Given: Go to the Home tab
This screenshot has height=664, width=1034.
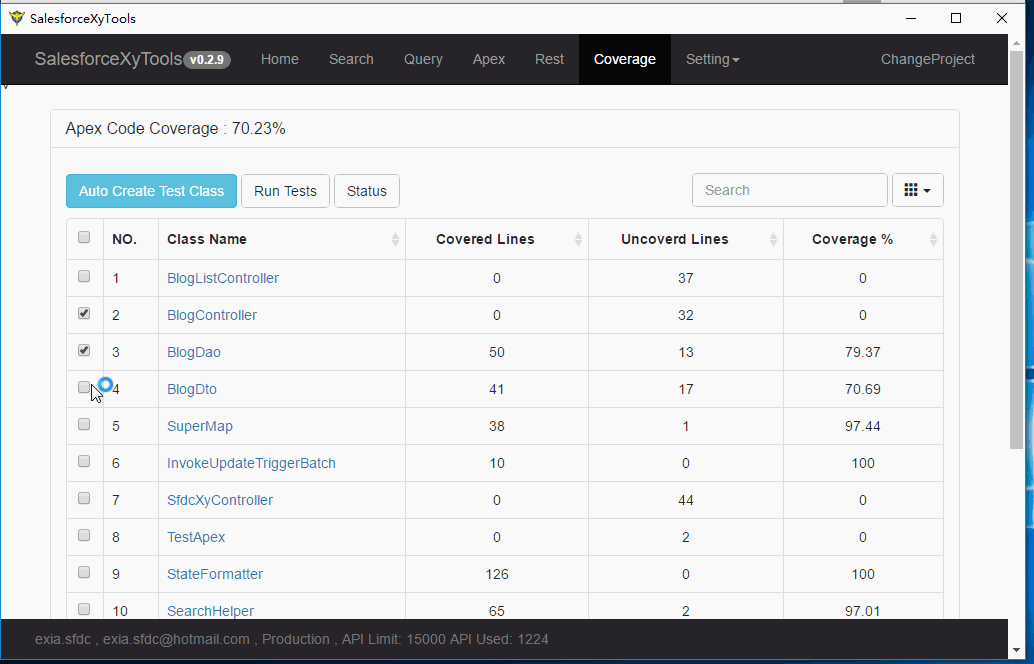Looking at the screenshot, I should click(x=280, y=59).
